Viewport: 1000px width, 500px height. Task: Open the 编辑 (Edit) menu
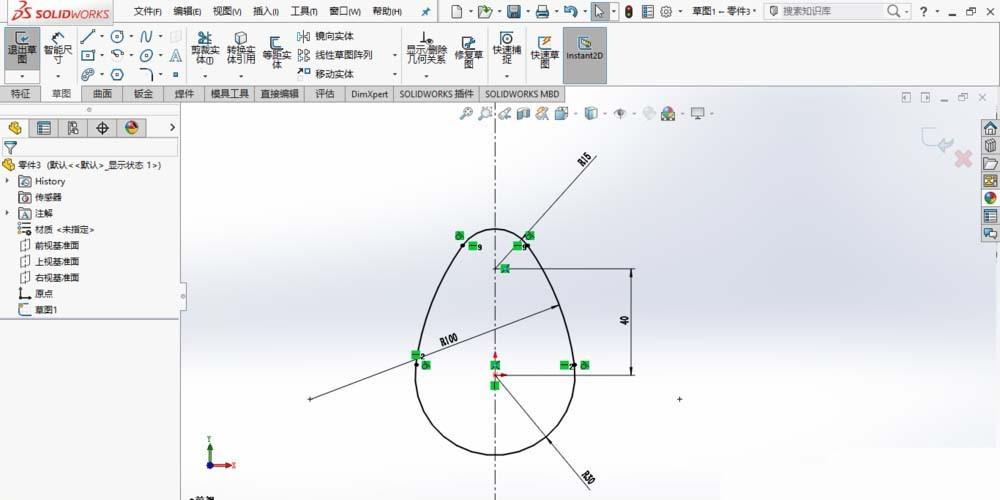(x=187, y=11)
